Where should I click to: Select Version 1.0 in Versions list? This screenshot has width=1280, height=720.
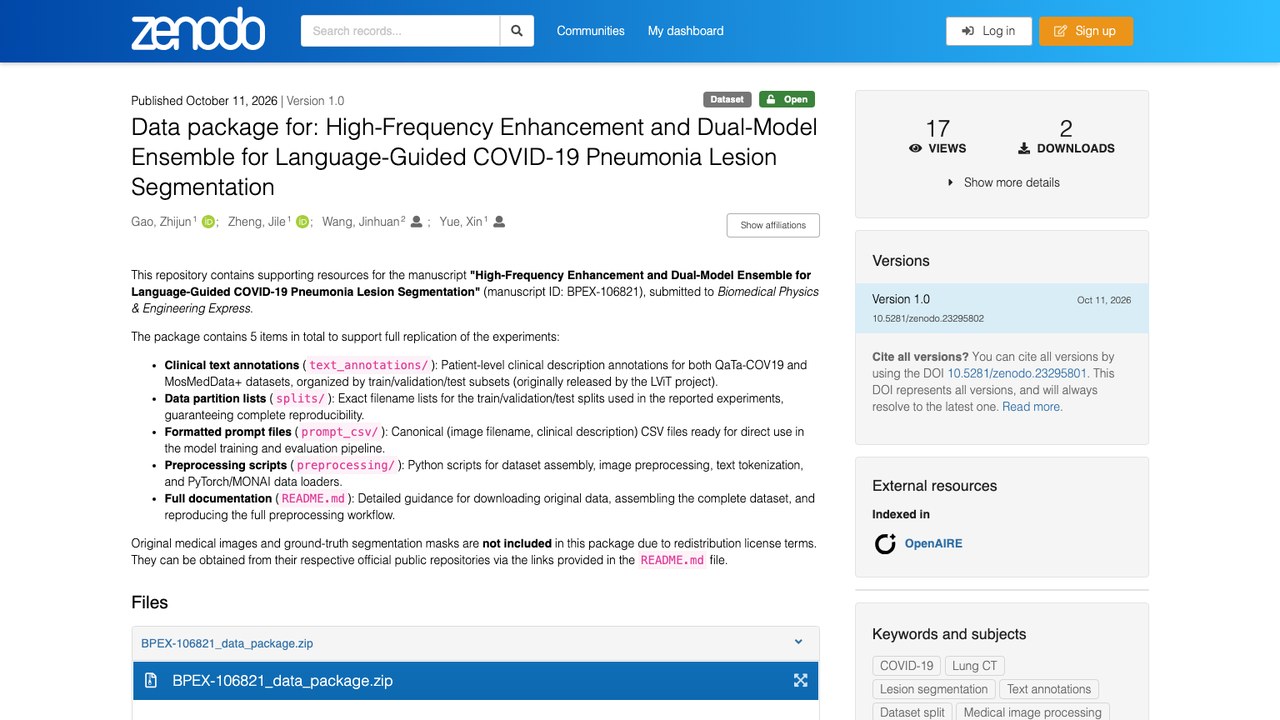click(x=1002, y=308)
